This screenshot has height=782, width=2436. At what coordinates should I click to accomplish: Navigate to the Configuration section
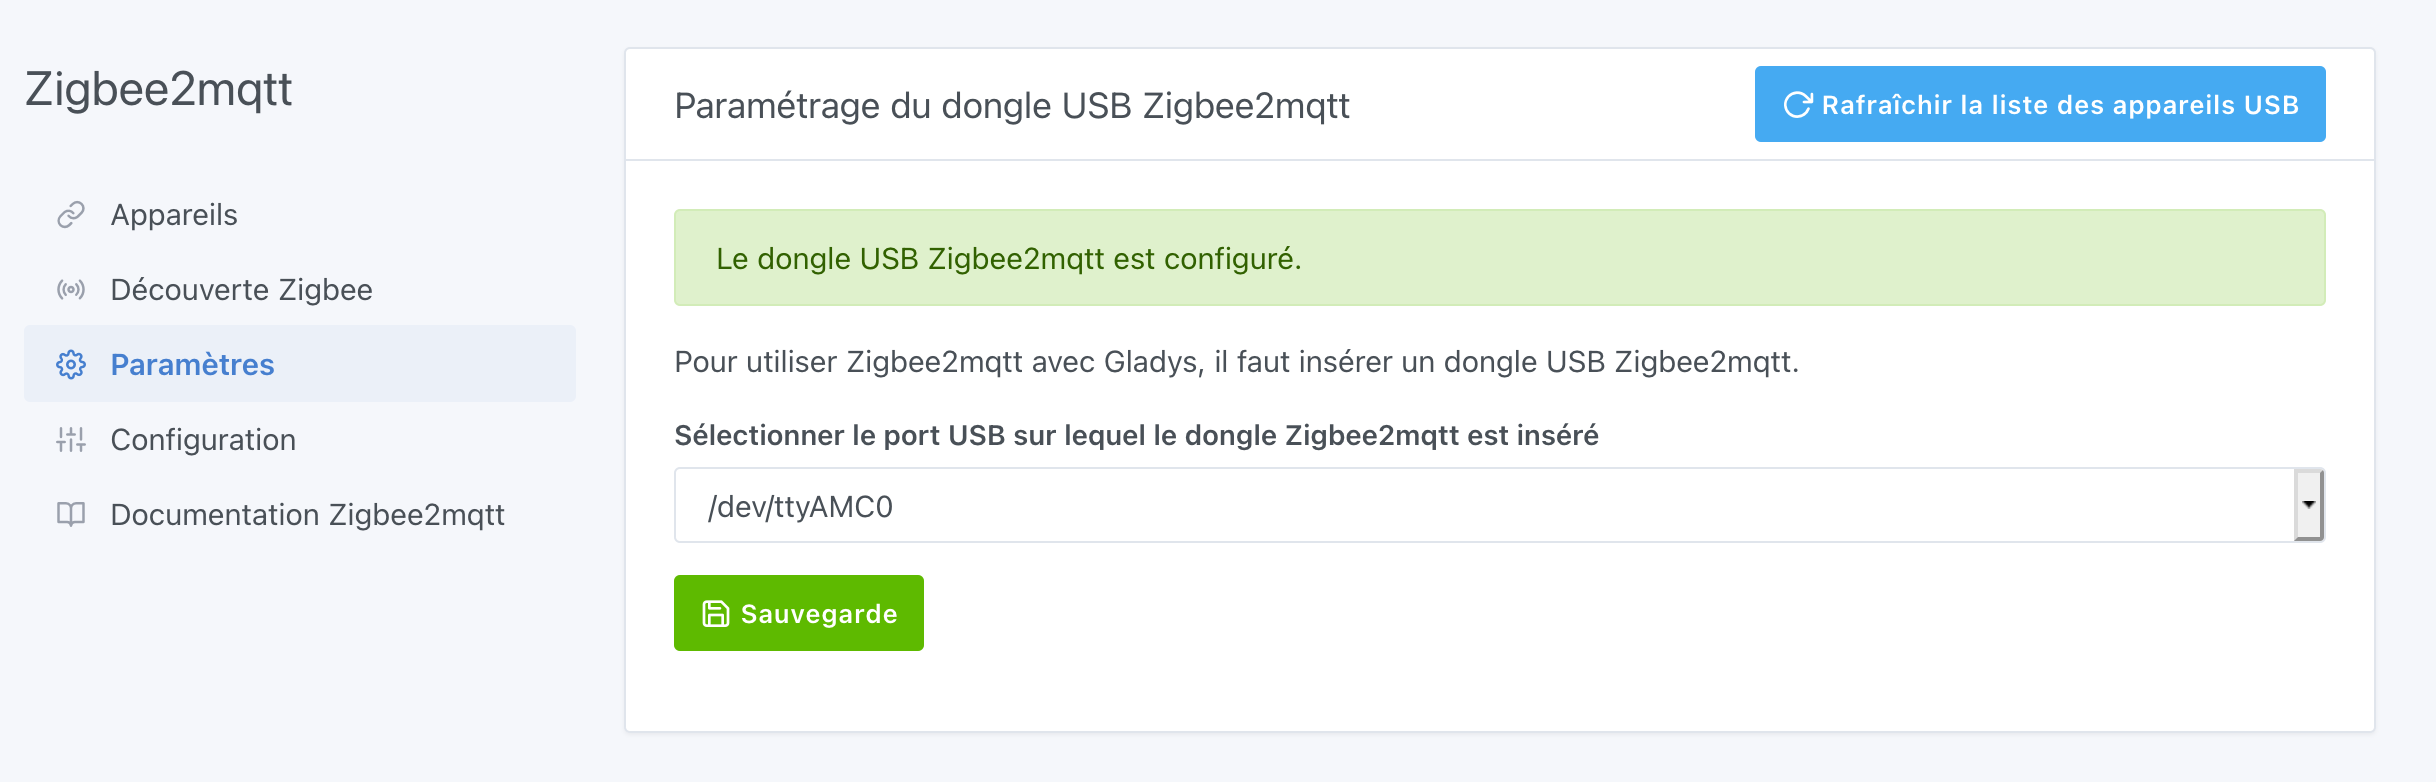pyautogui.click(x=203, y=439)
